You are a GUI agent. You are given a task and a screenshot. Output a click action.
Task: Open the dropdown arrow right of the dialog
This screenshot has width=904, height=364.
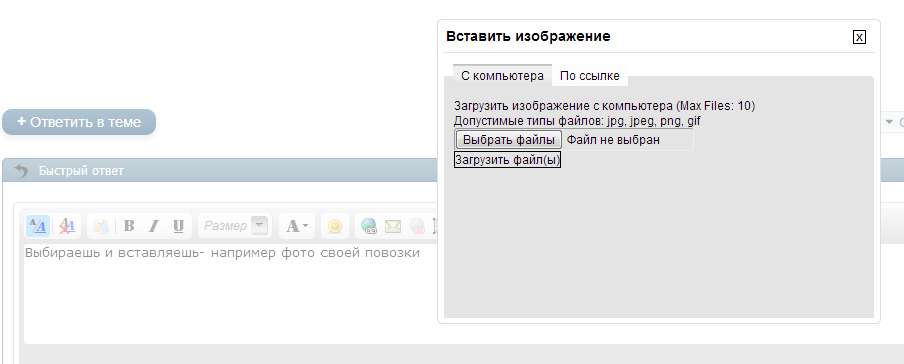point(889,122)
